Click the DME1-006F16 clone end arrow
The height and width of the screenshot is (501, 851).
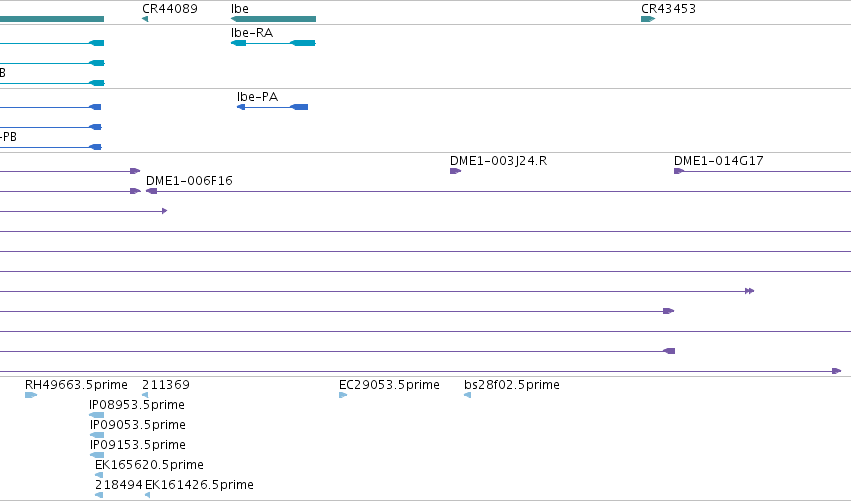[x=151, y=191]
